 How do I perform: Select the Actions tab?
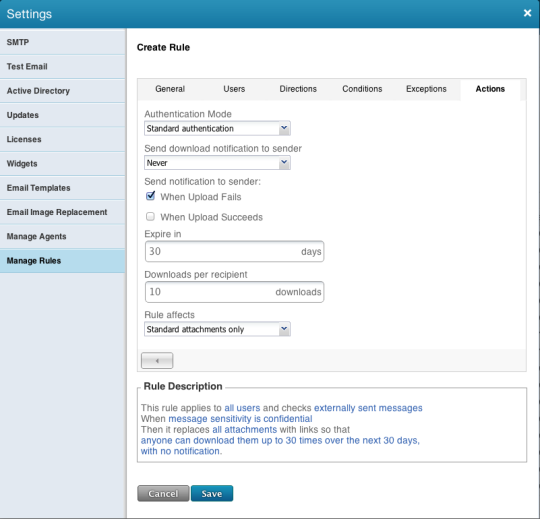(x=490, y=89)
